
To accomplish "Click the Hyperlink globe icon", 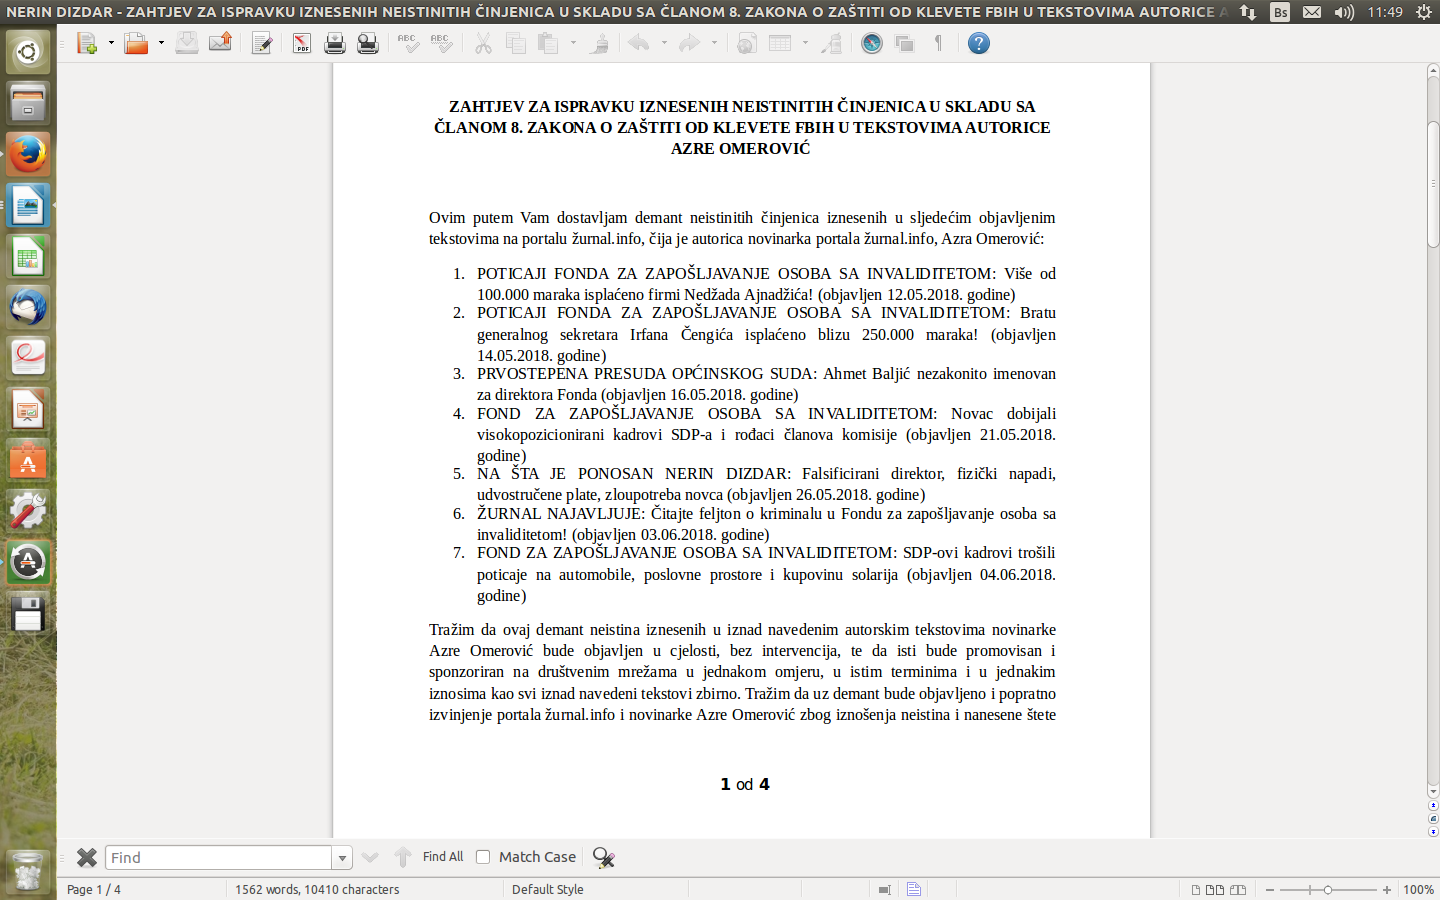I will pyautogui.click(x=747, y=43).
